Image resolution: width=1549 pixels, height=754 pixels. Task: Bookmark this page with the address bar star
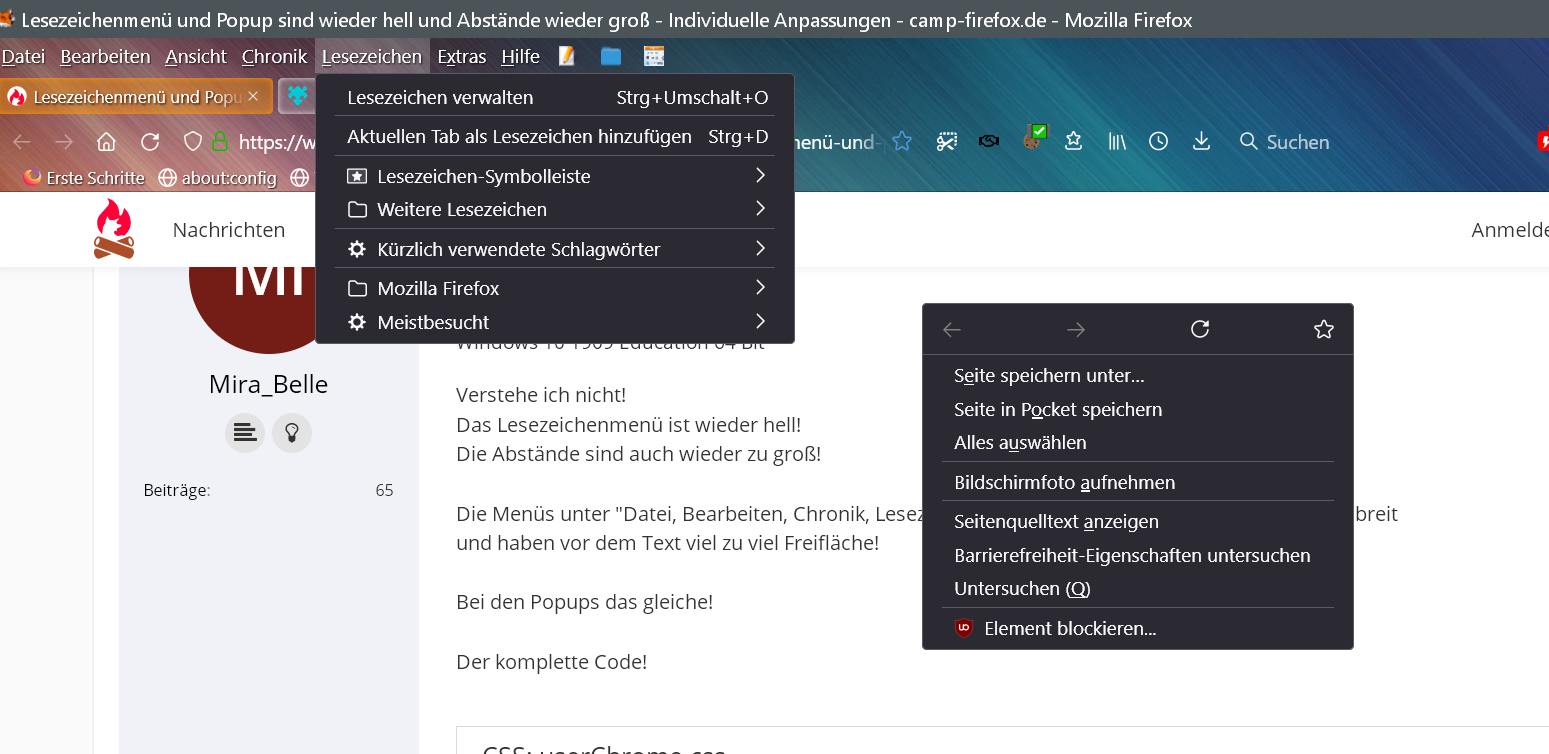(902, 142)
